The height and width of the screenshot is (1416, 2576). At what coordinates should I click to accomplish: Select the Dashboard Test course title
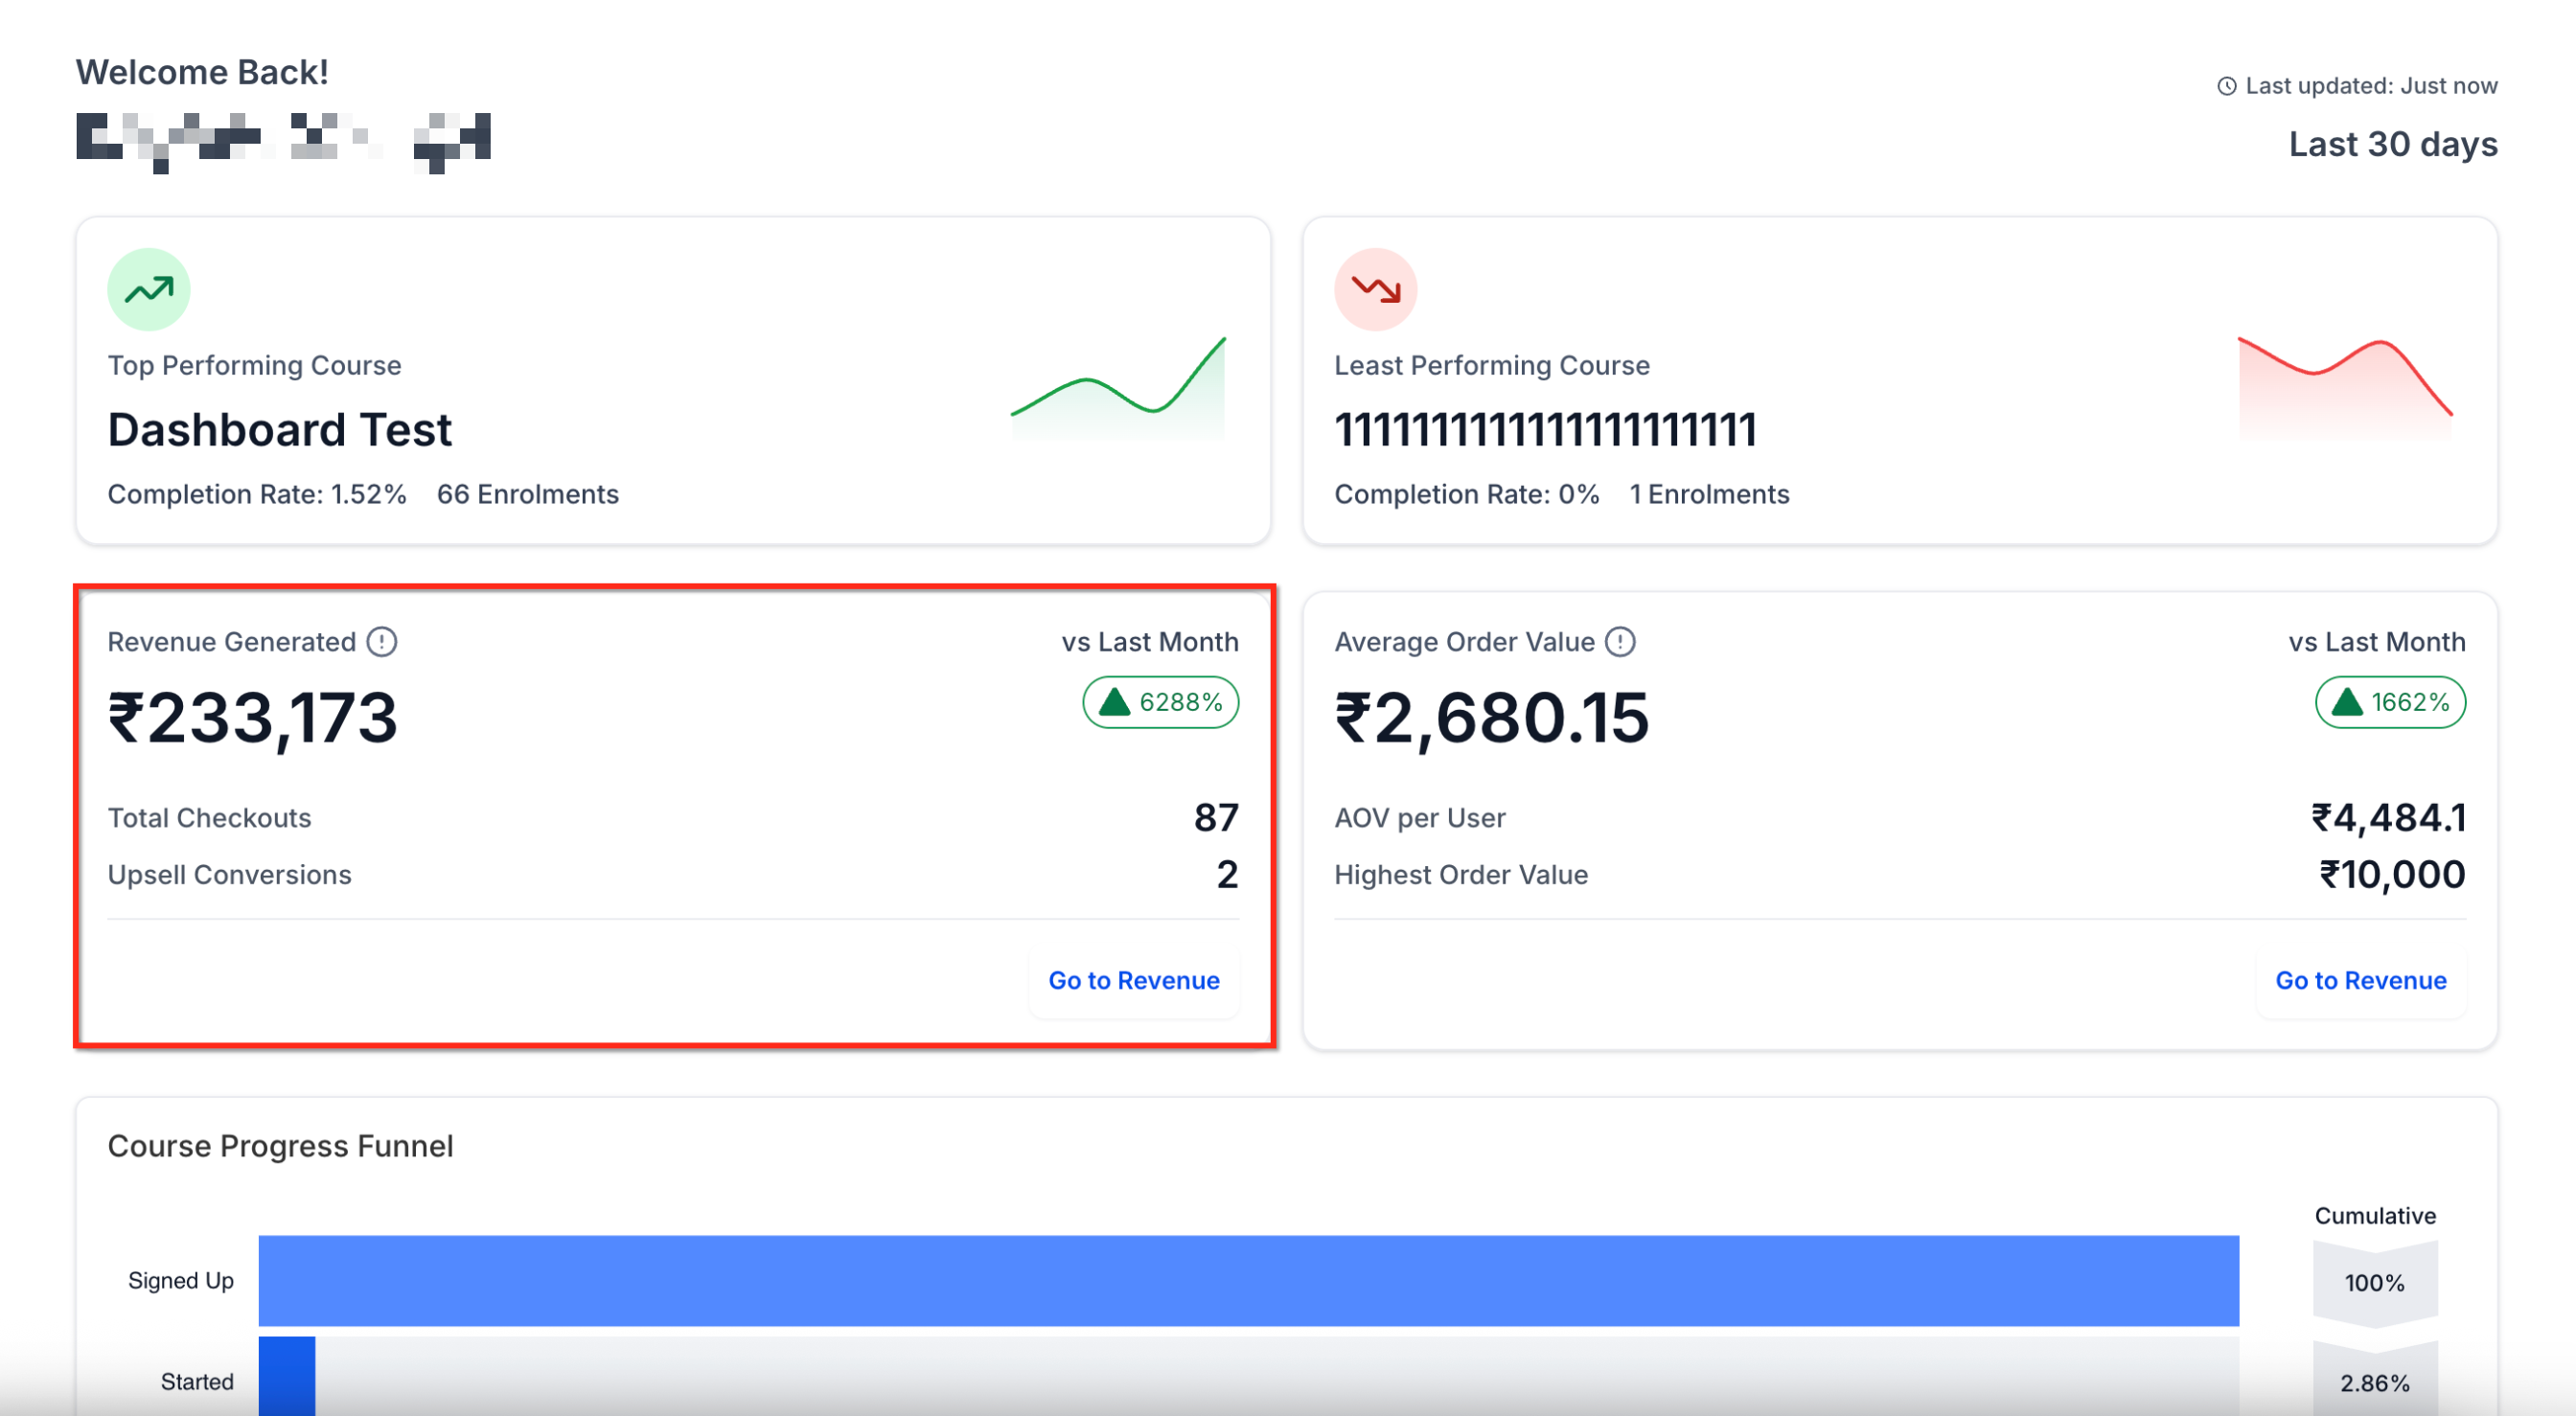280,430
